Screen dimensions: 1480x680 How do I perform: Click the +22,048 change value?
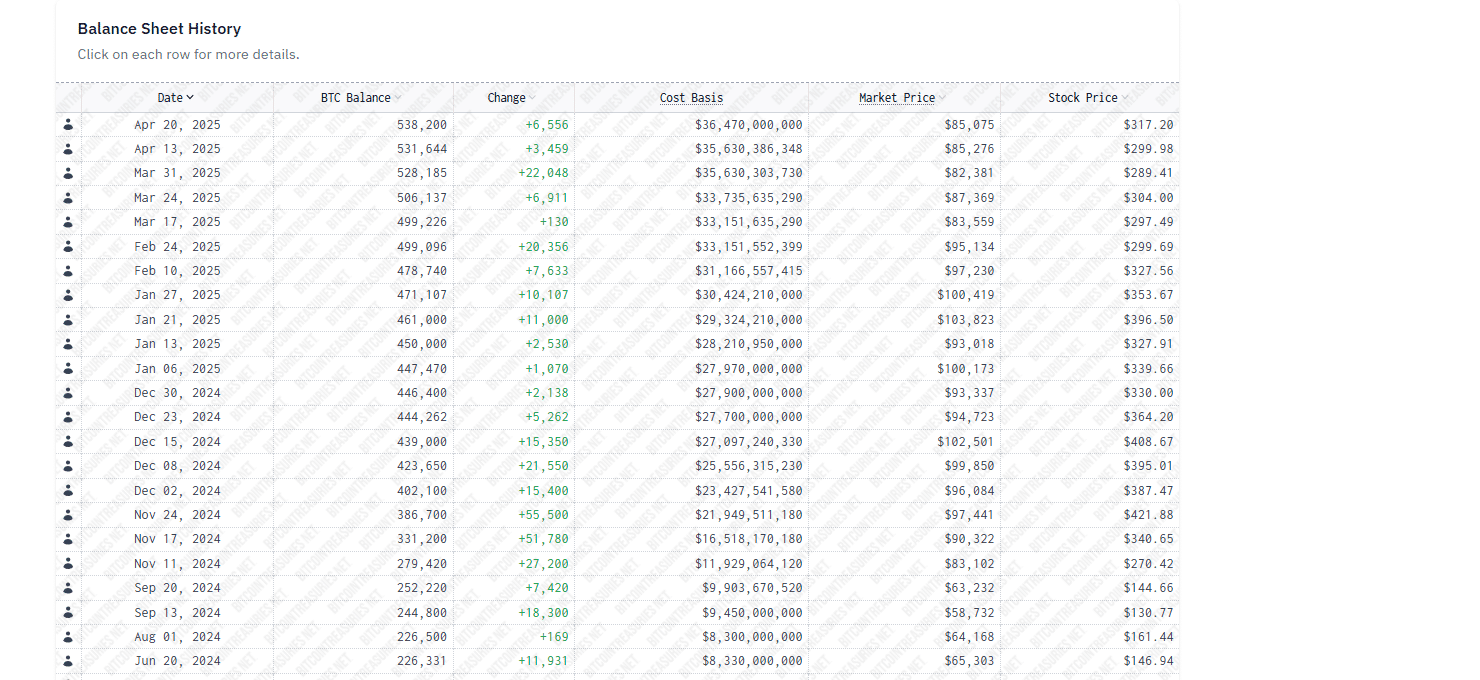coord(543,173)
